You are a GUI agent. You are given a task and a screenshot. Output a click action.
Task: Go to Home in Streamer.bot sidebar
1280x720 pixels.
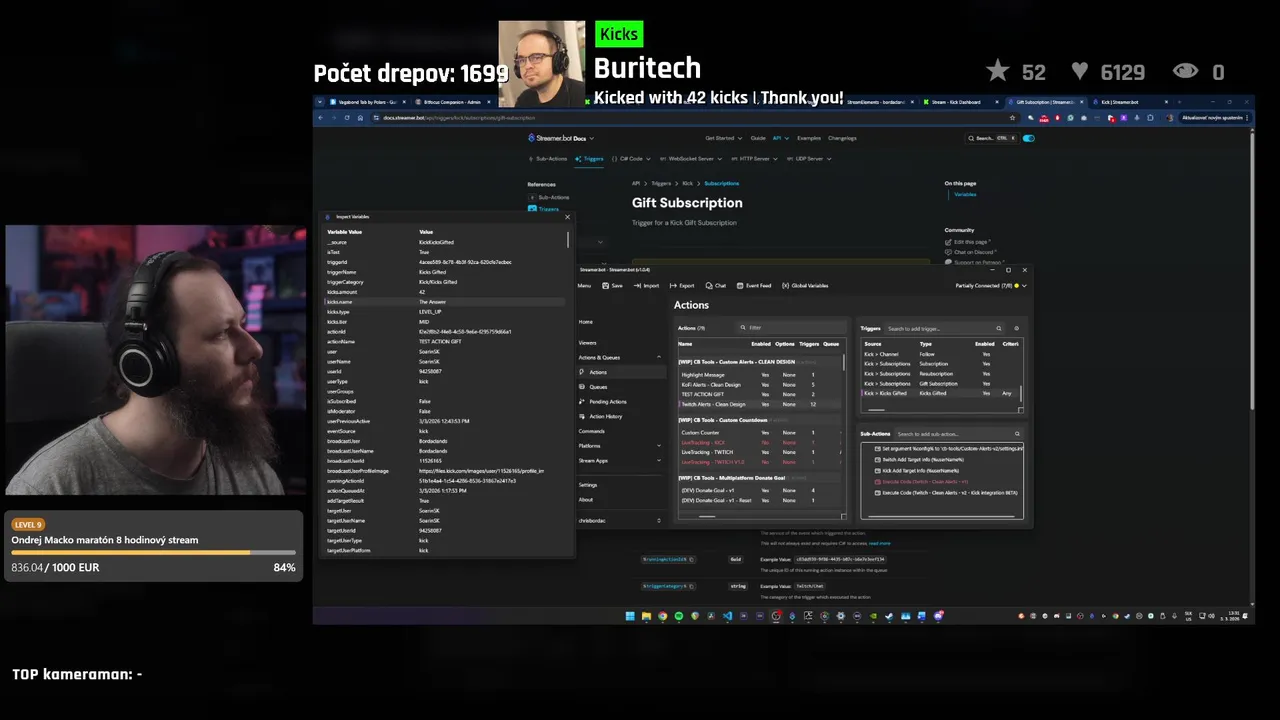point(586,322)
